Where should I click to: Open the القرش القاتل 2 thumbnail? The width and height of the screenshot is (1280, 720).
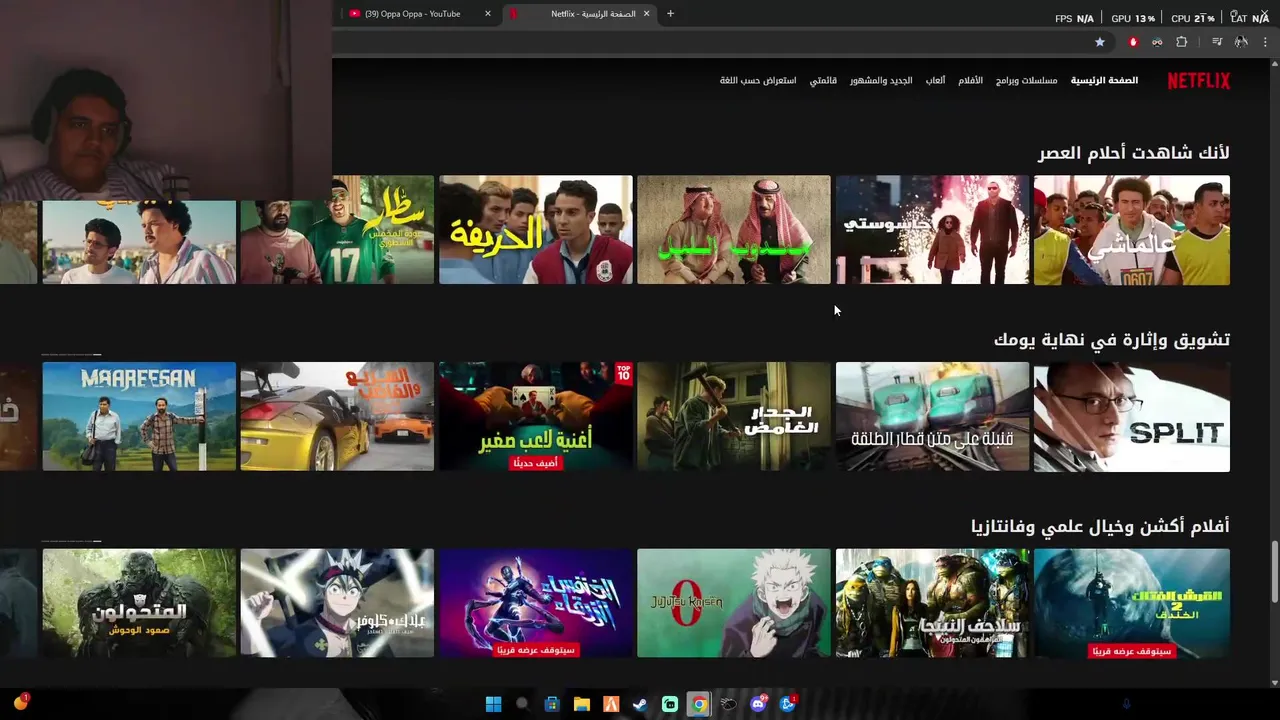(x=1132, y=603)
